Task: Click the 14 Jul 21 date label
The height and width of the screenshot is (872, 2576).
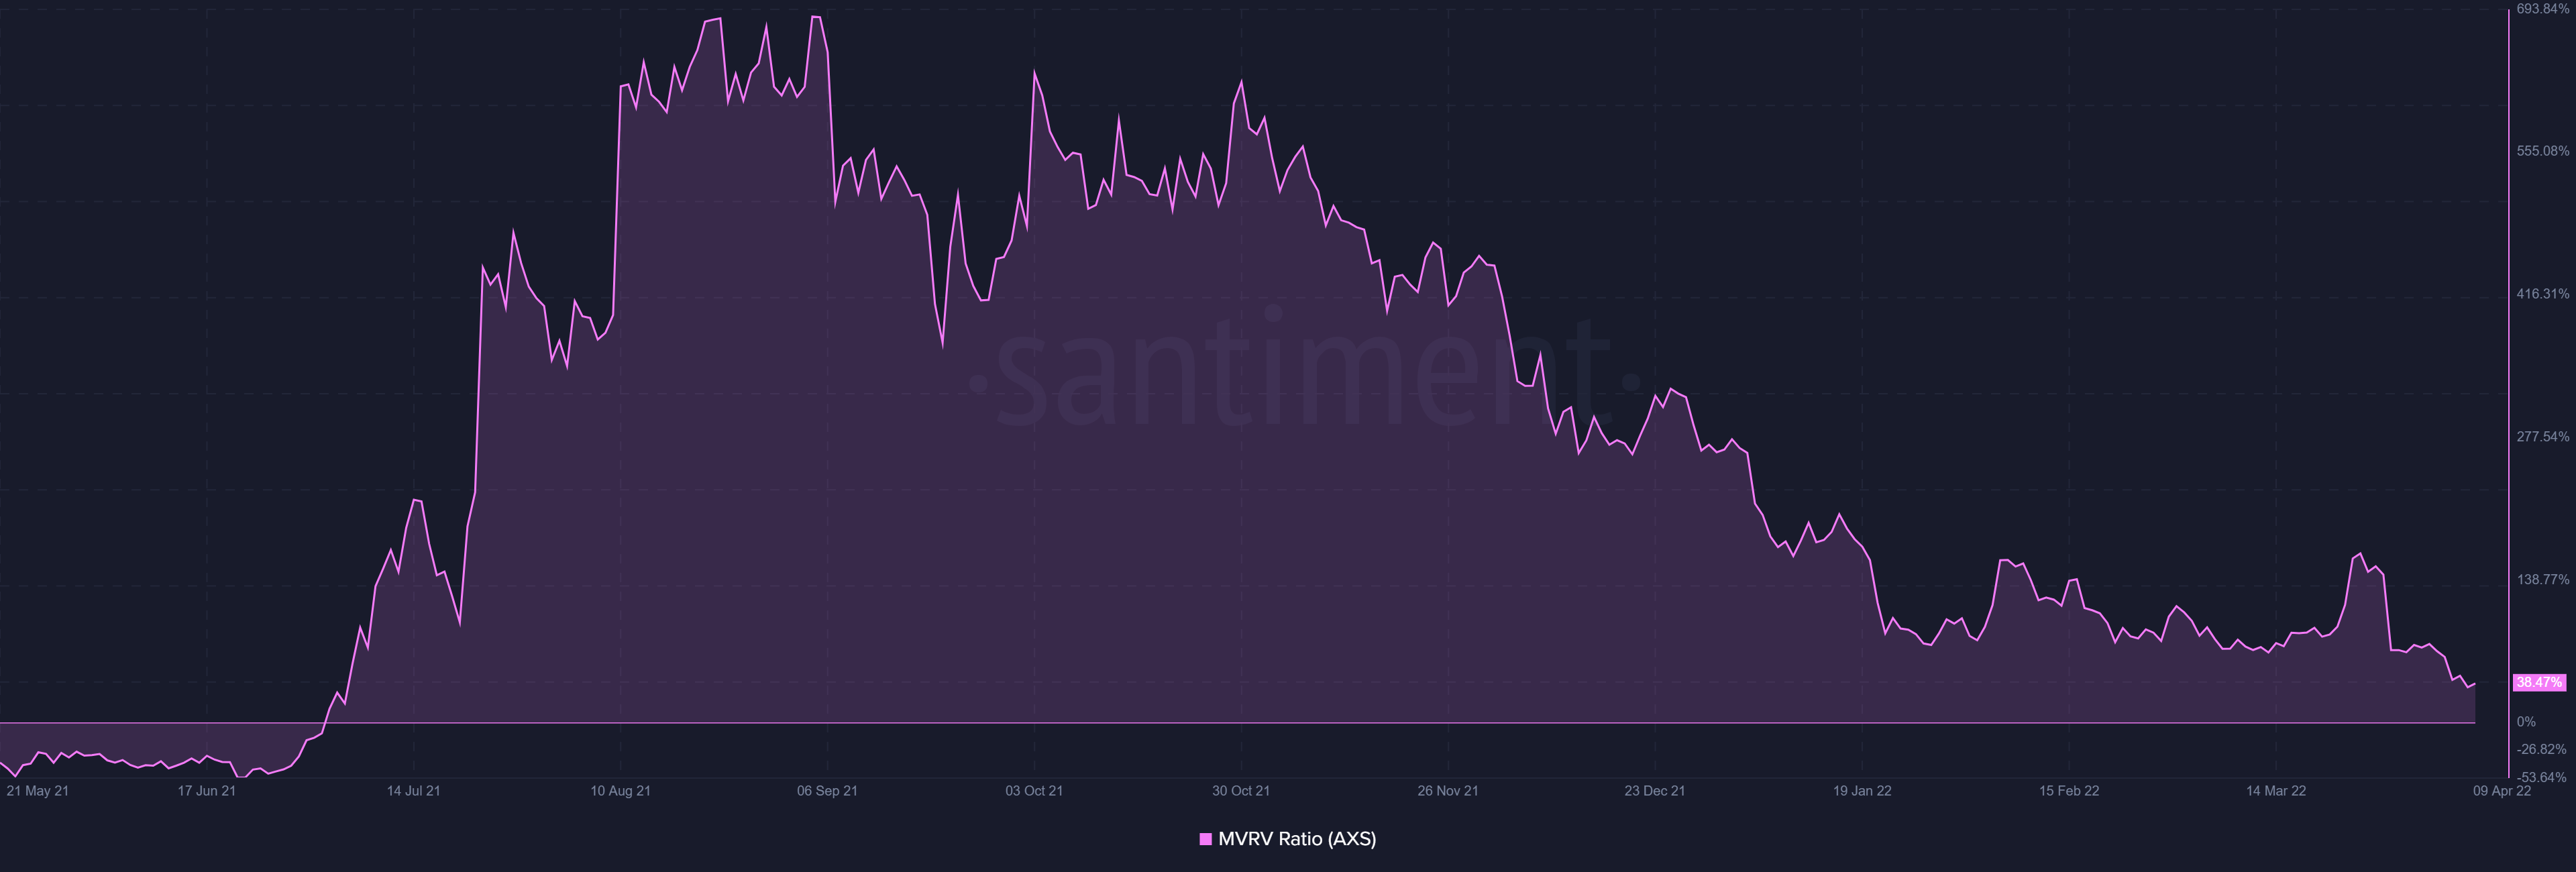Action: click(x=413, y=791)
